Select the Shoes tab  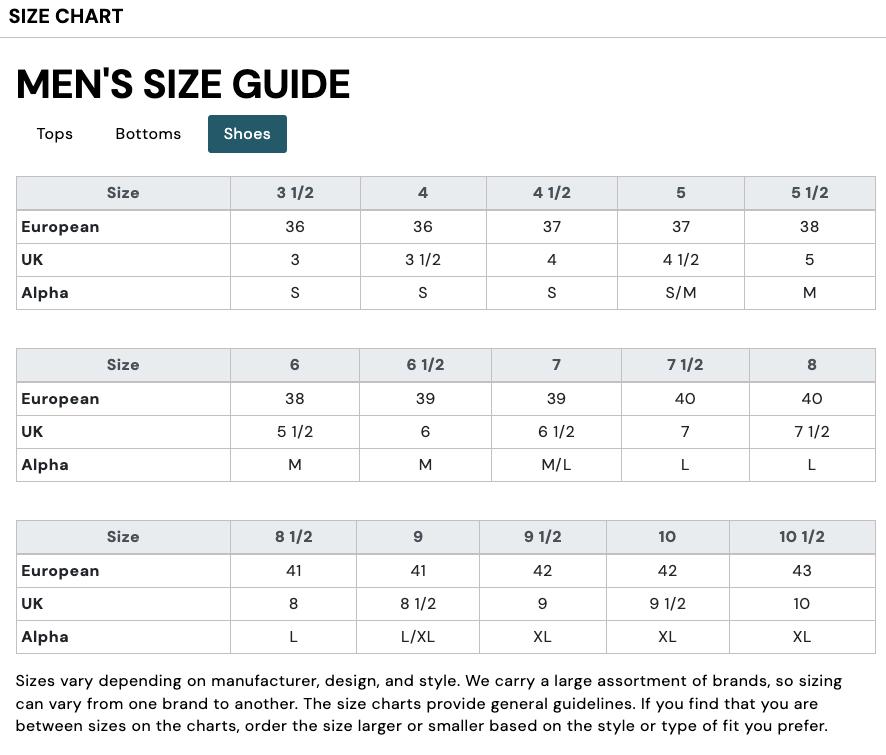(247, 133)
